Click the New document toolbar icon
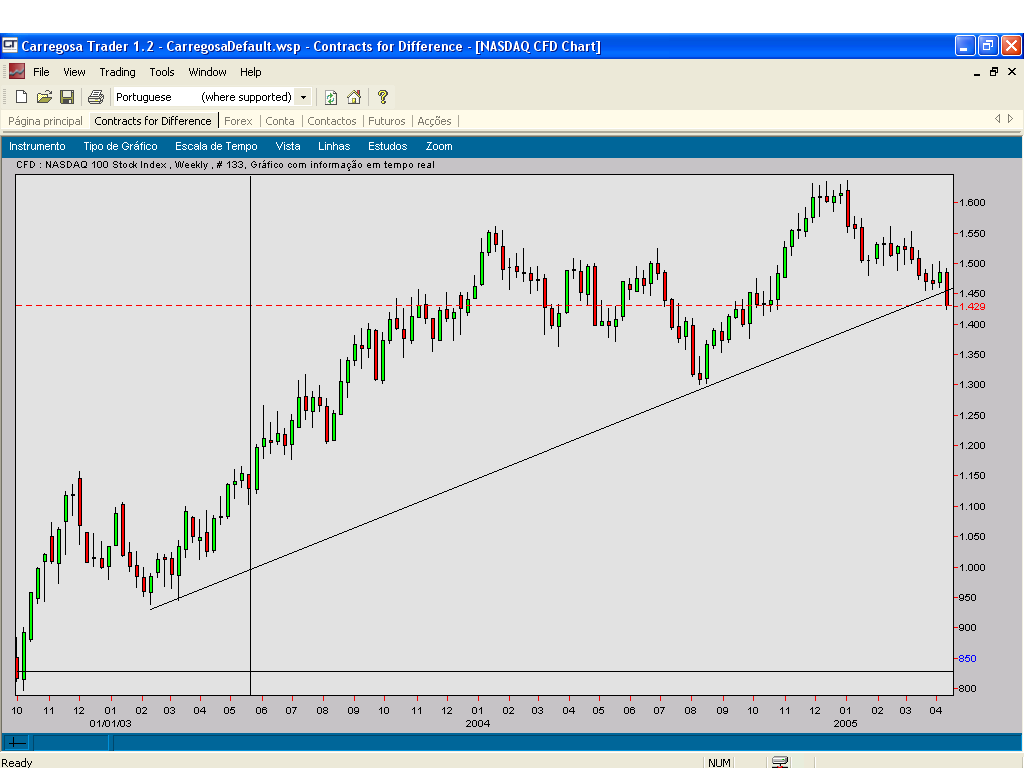Image resolution: width=1024 pixels, height=768 pixels. pyautogui.click(x=21, y=97)
